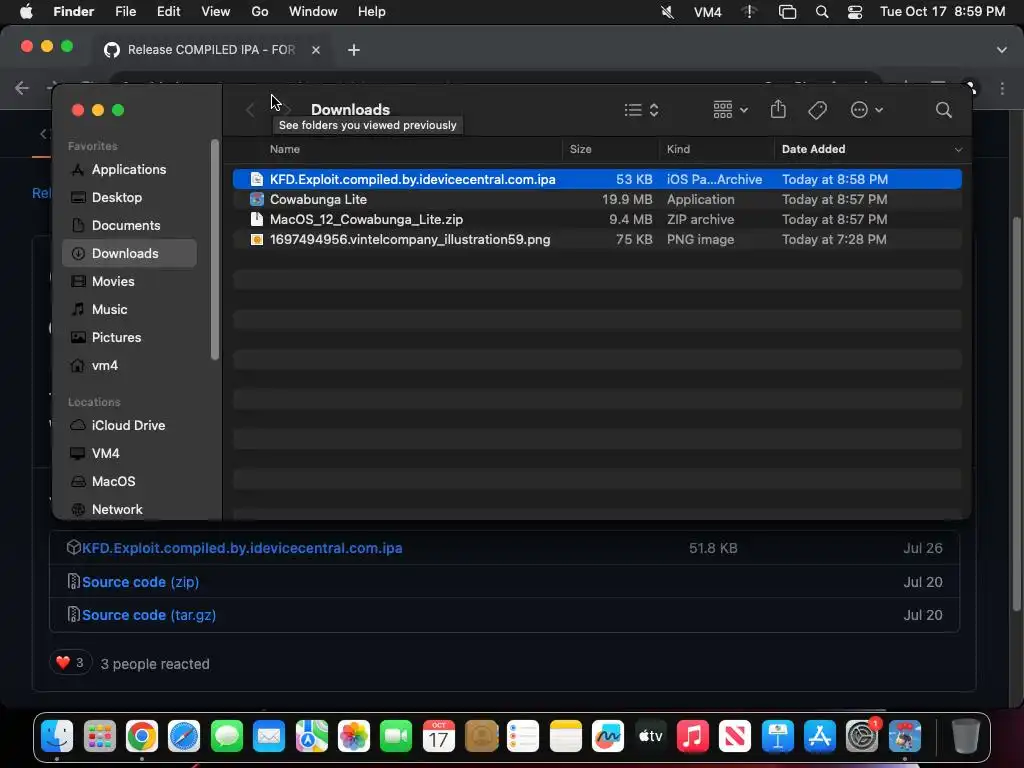Select MacOS_12_Cowabunga_Lite.zip file
Screen dimensions: 1024x768
[x=597, y=219]
